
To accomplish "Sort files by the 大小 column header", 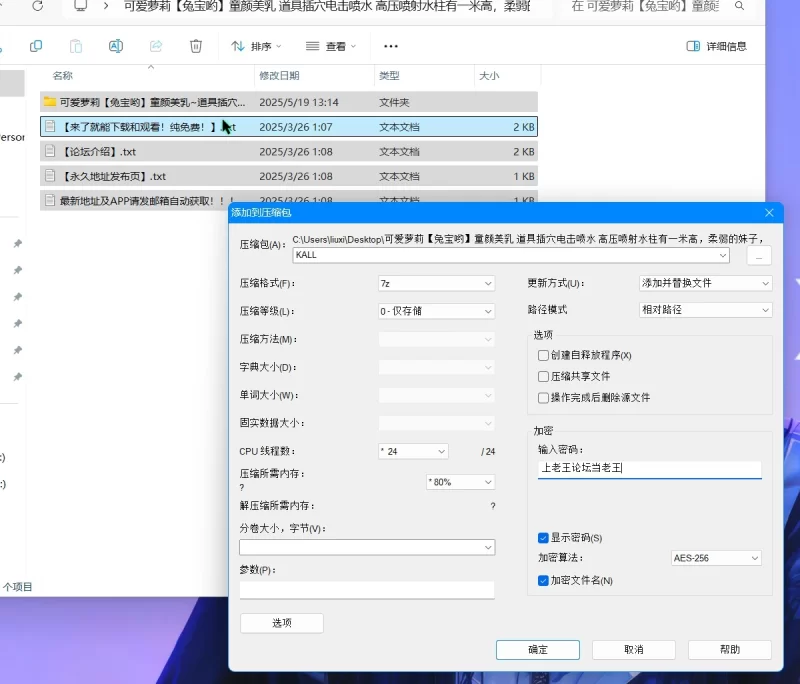I will tap(489, 75).
